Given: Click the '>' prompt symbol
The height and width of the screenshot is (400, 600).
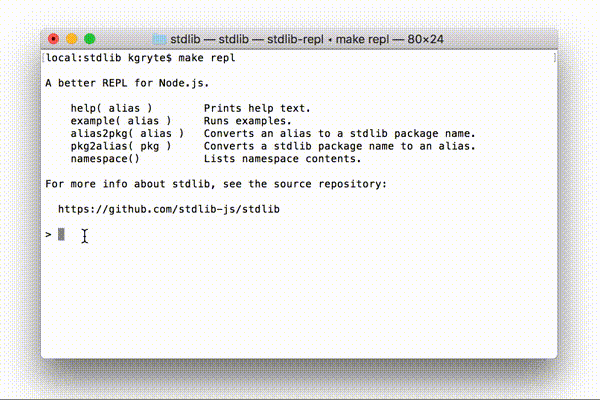Looking at the screenshot, I should coord(48,234).
